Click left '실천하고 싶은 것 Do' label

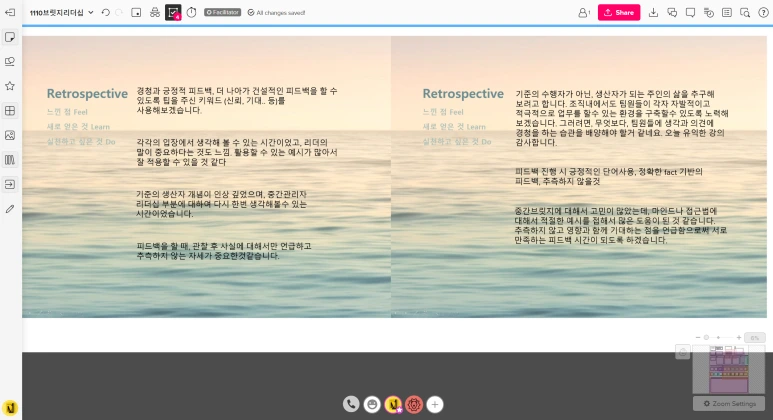81,141
